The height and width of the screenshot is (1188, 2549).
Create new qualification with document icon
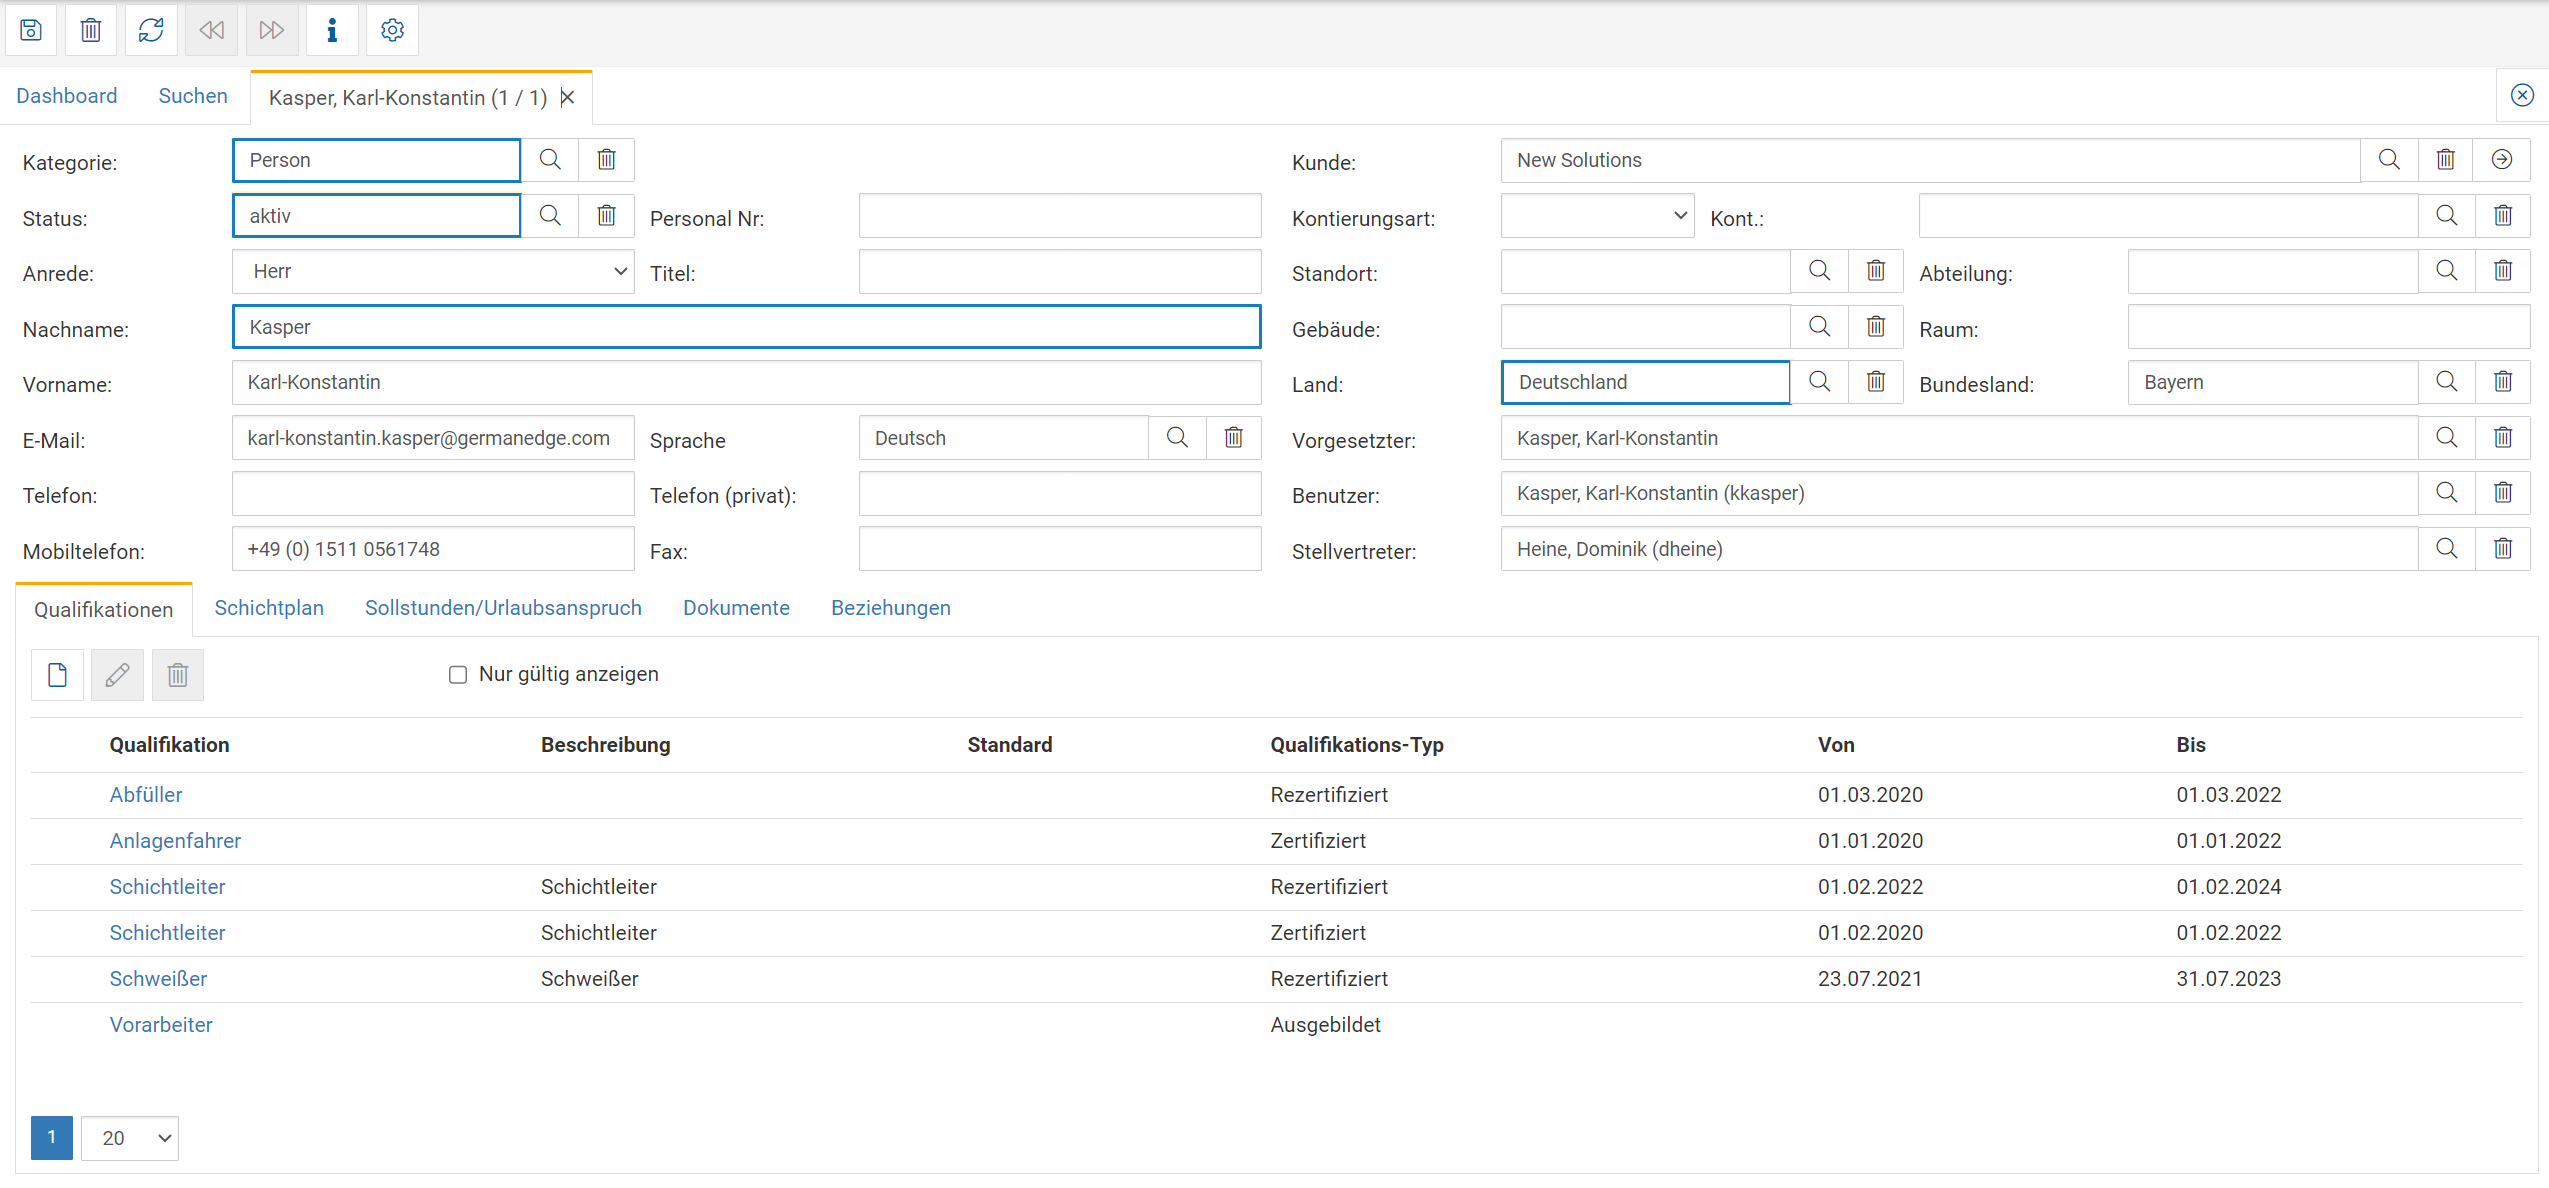[x=57, y=675]
